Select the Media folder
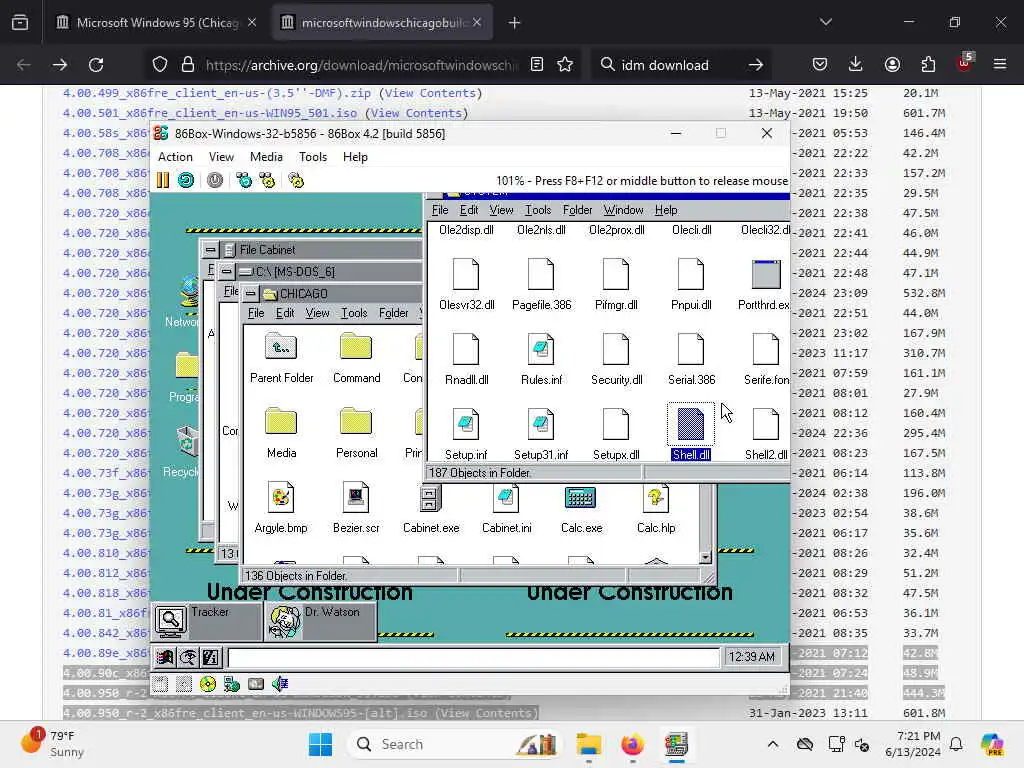 click(281, 421)
